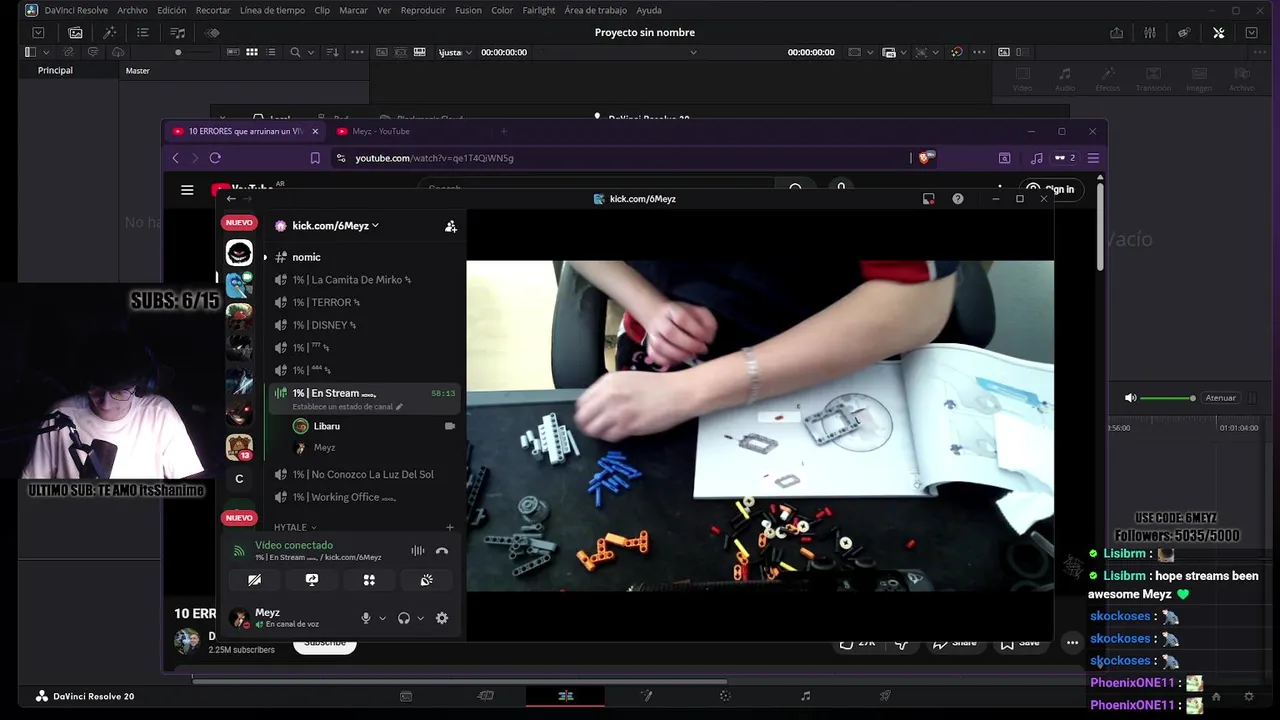1280x720 pixels.
Task: Open the Edit Index list icon in DaVinci
Action: [x=143, y=32]
